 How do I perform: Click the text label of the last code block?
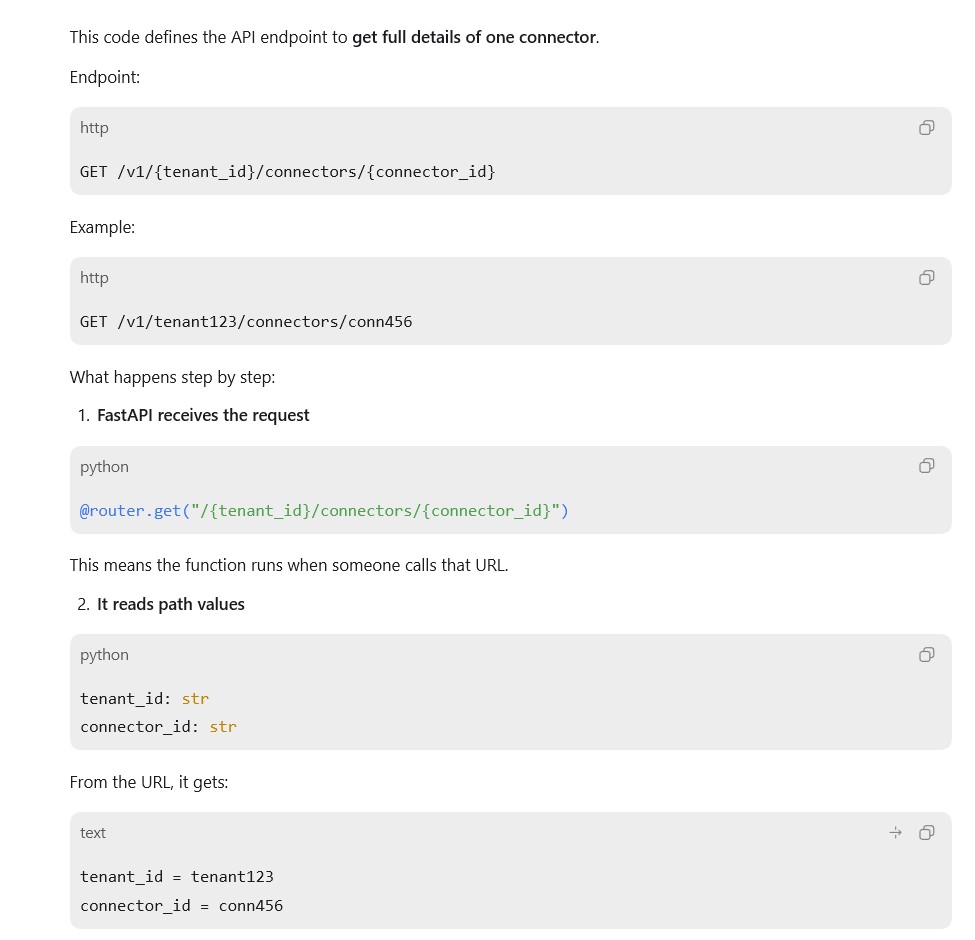[x=93, y=833]
